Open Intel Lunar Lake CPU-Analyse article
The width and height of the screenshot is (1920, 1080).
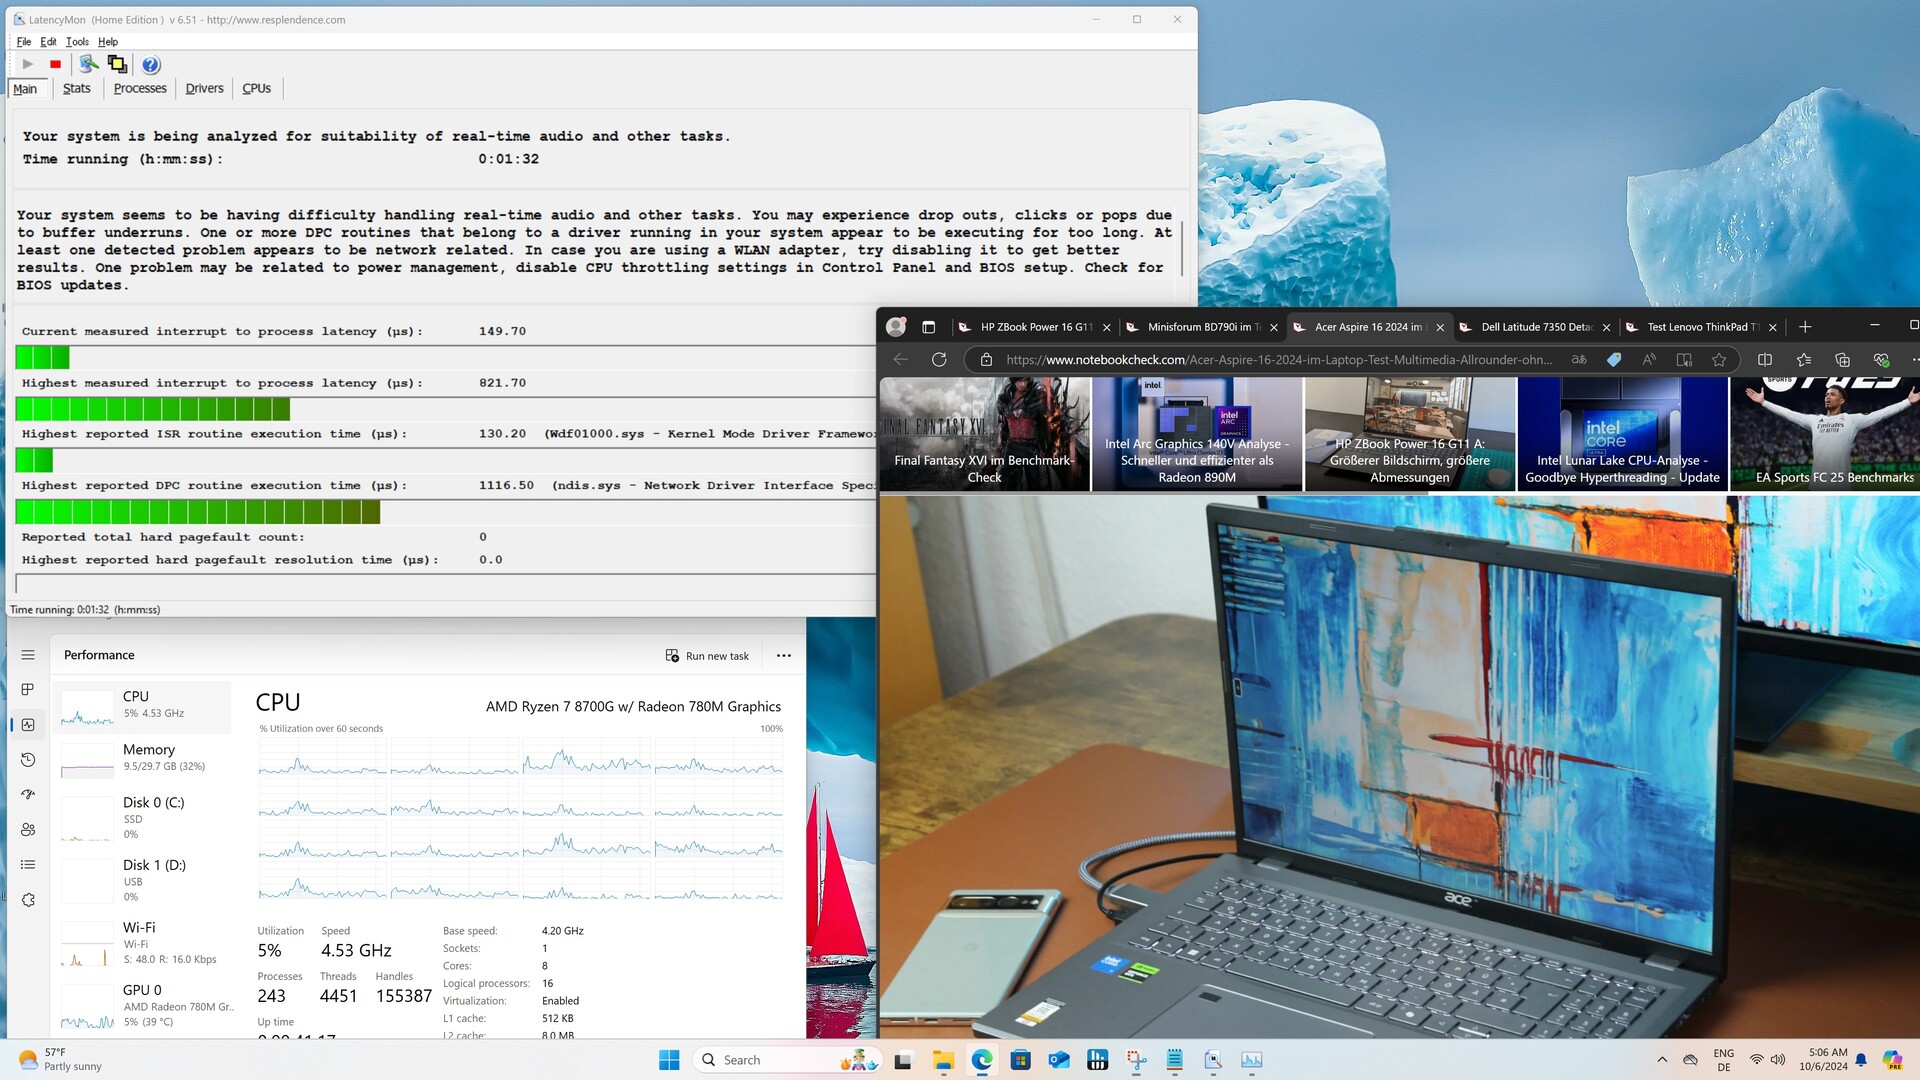[x=1622, y=434]
